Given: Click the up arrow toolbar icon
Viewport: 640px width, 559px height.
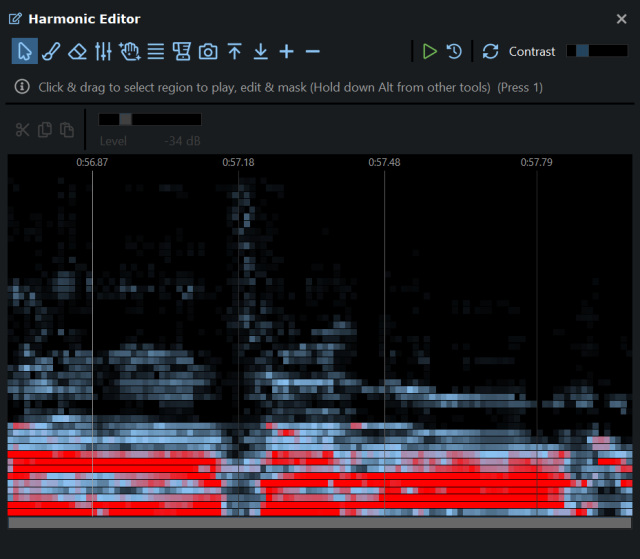Looking at the screenshot, I should [235, 51].
